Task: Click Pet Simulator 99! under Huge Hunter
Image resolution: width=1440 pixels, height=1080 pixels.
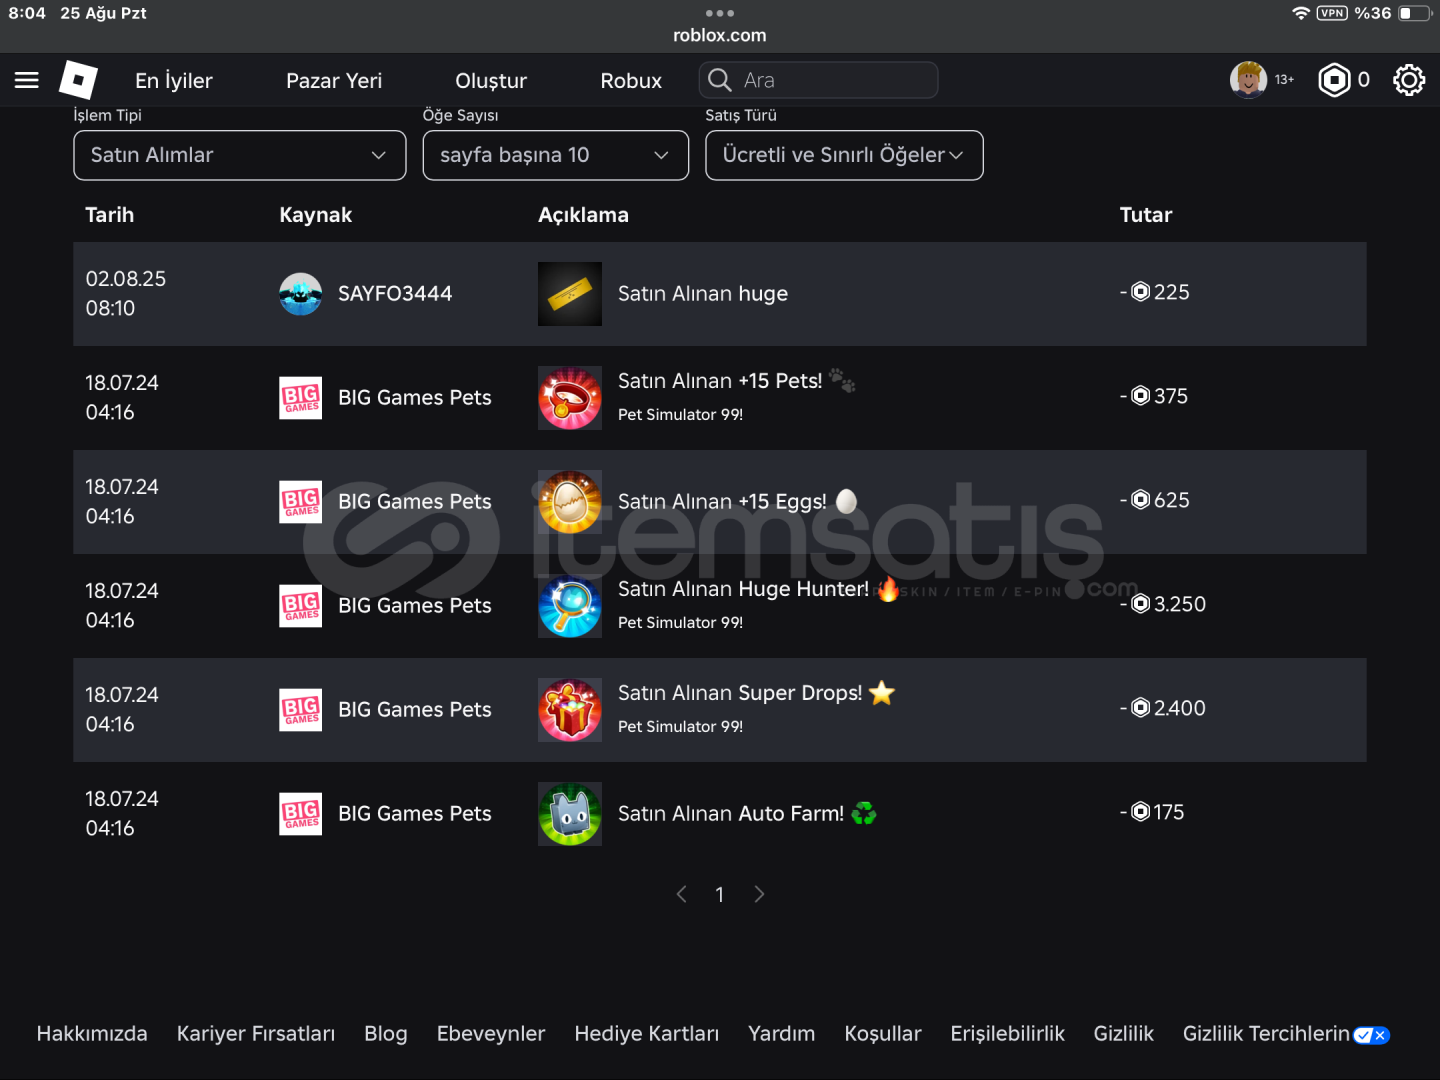Action: click(681, 622)
